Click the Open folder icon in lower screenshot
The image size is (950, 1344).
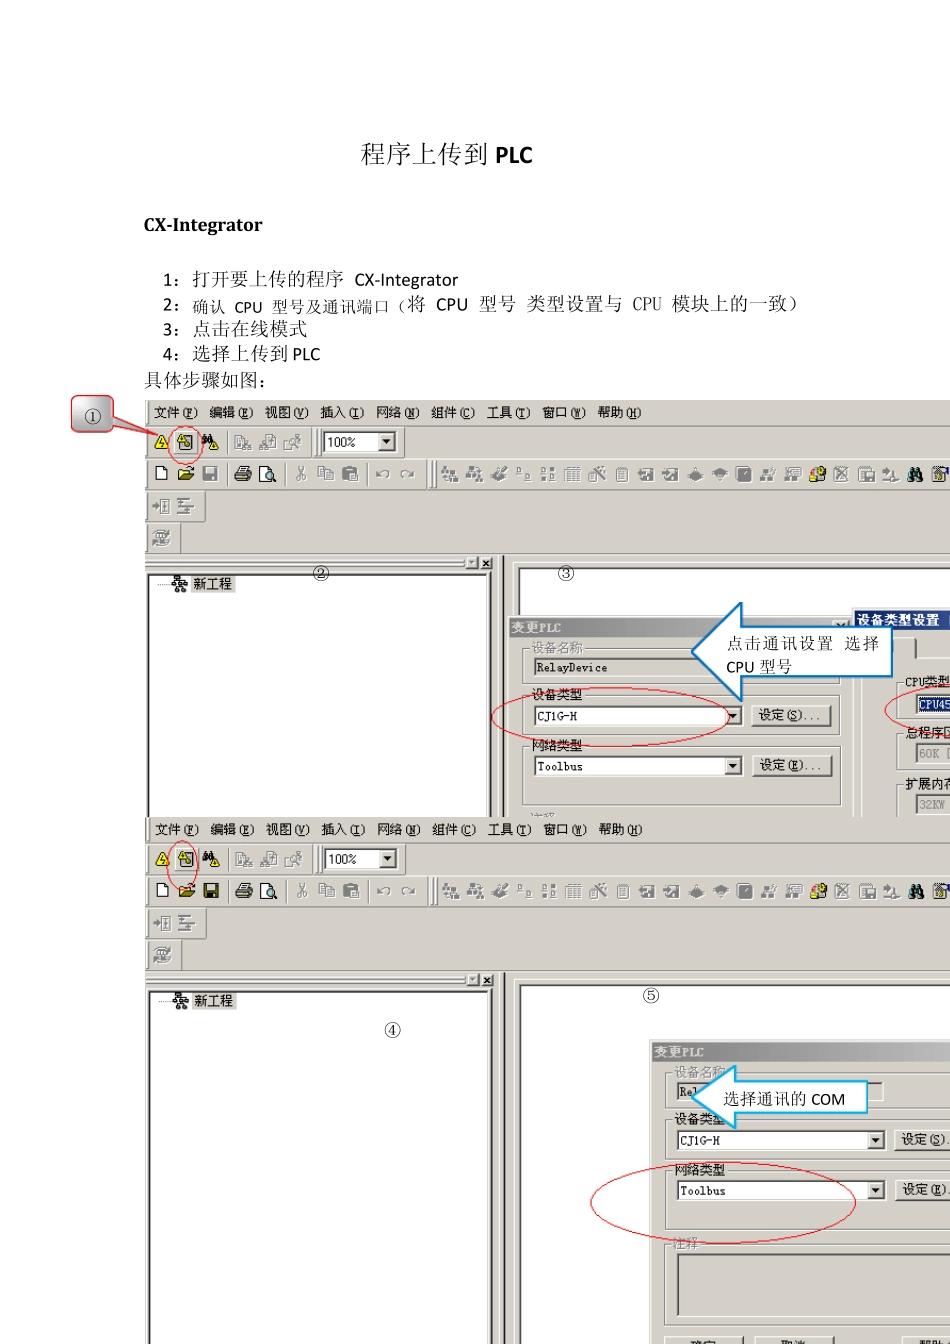tap(186, 890)
